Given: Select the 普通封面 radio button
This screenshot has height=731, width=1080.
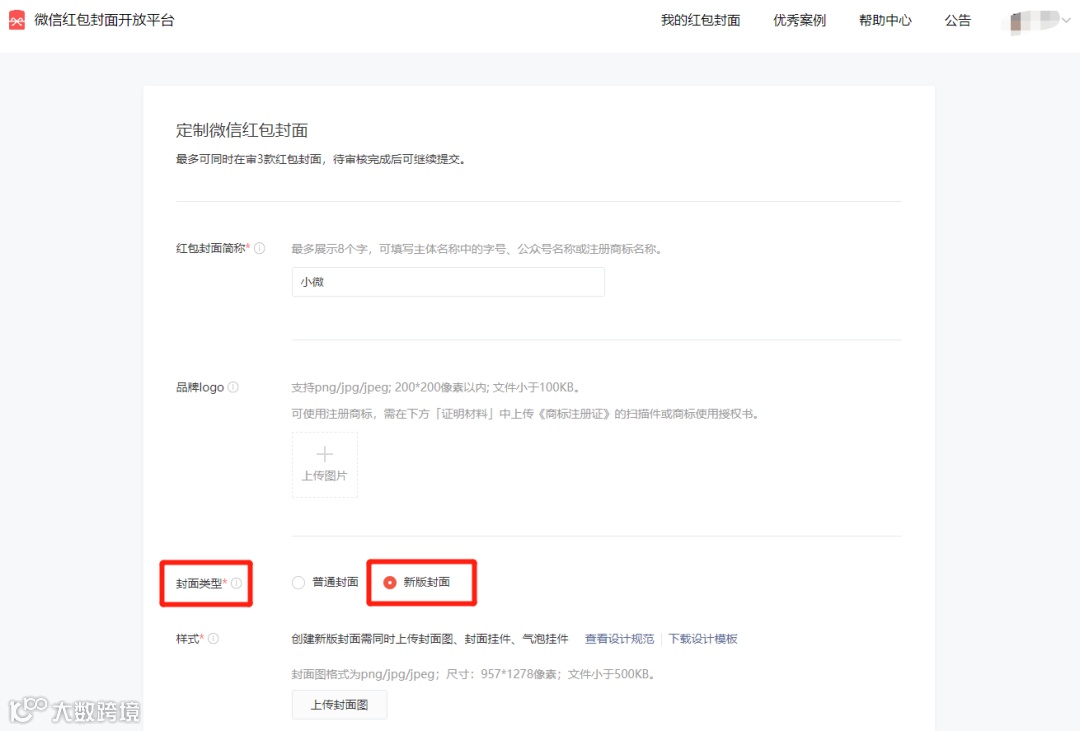Looking at the screenshot, I should click(x=298, y=583).
